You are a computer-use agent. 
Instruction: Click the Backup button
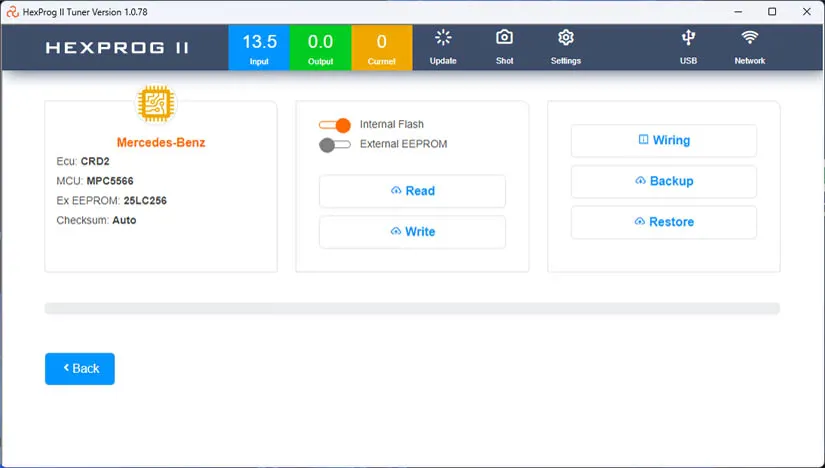[664, 181]
